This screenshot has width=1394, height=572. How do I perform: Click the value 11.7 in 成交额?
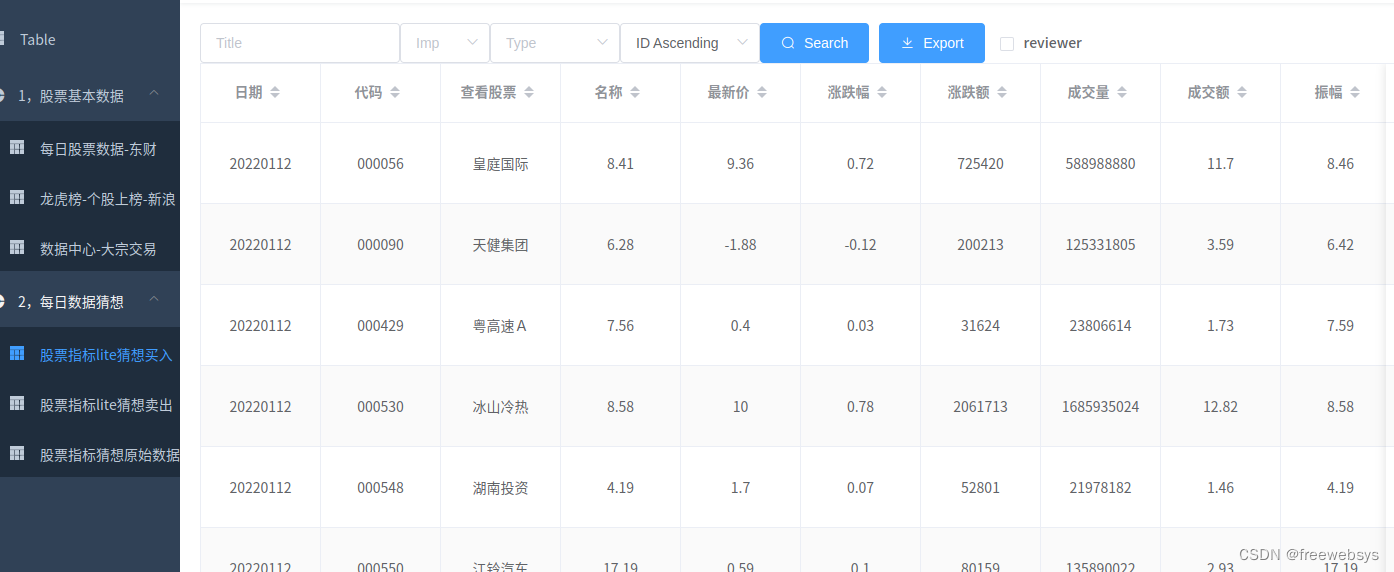tap(1220, 164)
